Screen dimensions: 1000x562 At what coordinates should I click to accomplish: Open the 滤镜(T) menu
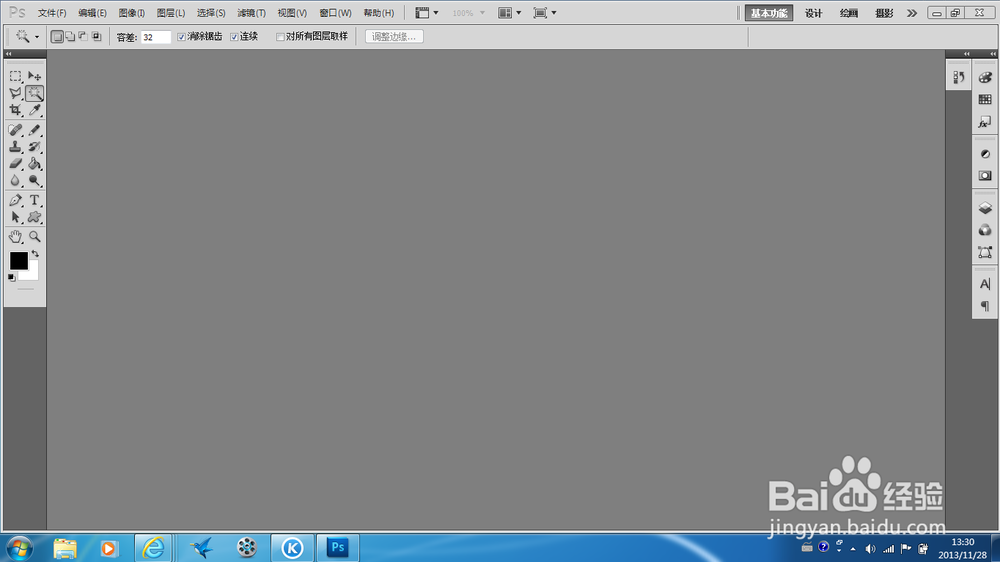click(251, 13)
